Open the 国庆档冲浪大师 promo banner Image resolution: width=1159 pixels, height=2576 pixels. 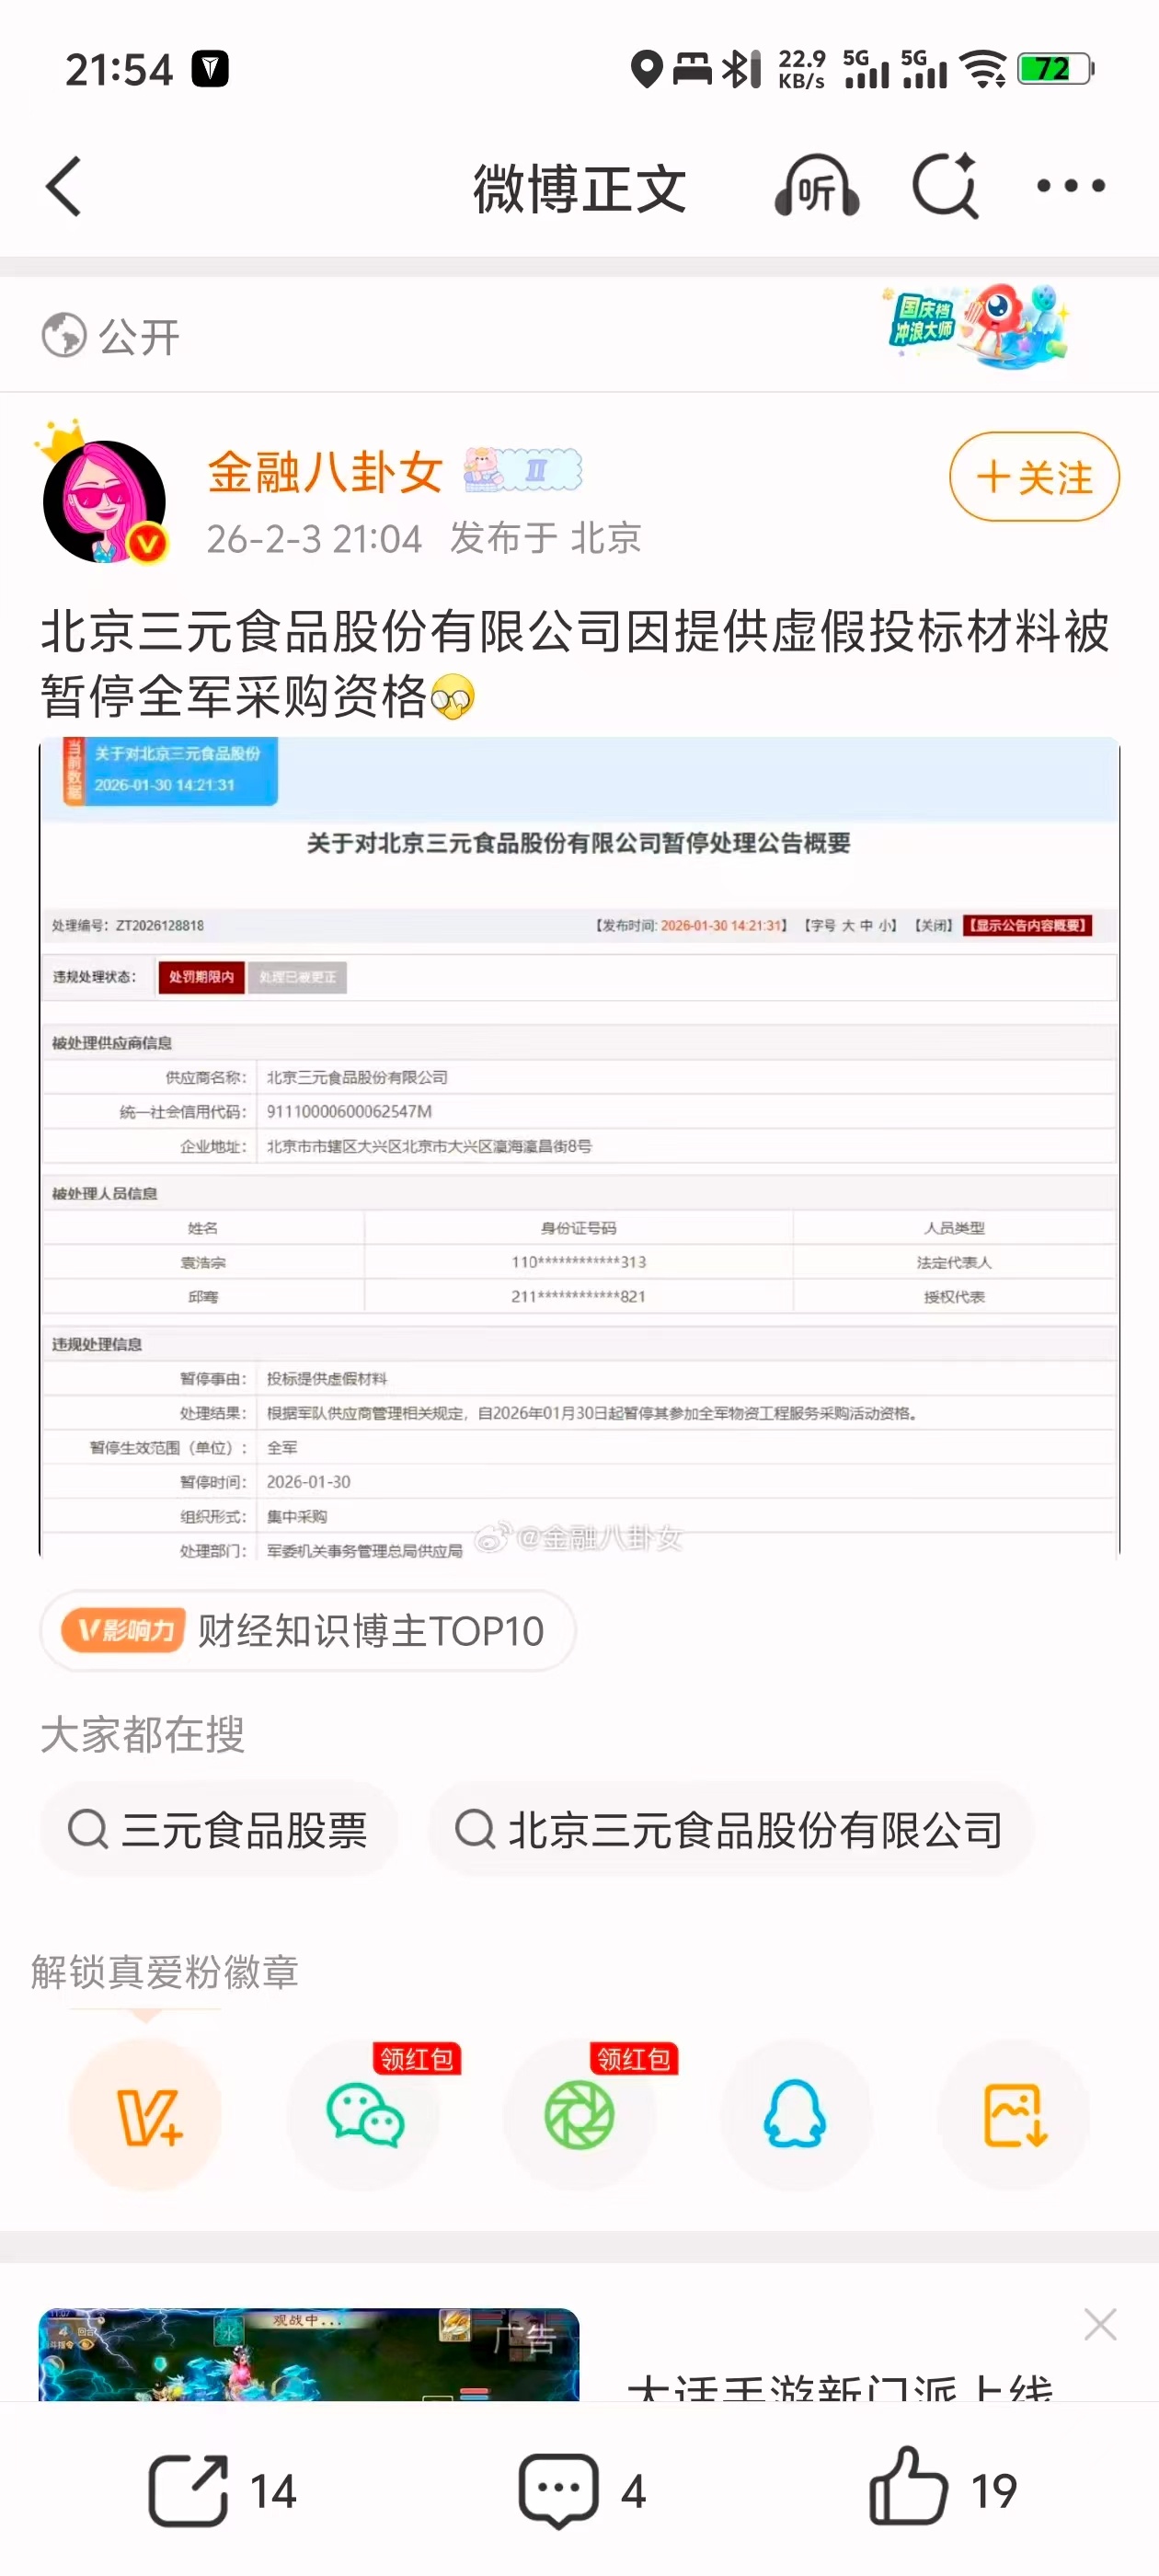pyautogui.click(x=975, y=326)
